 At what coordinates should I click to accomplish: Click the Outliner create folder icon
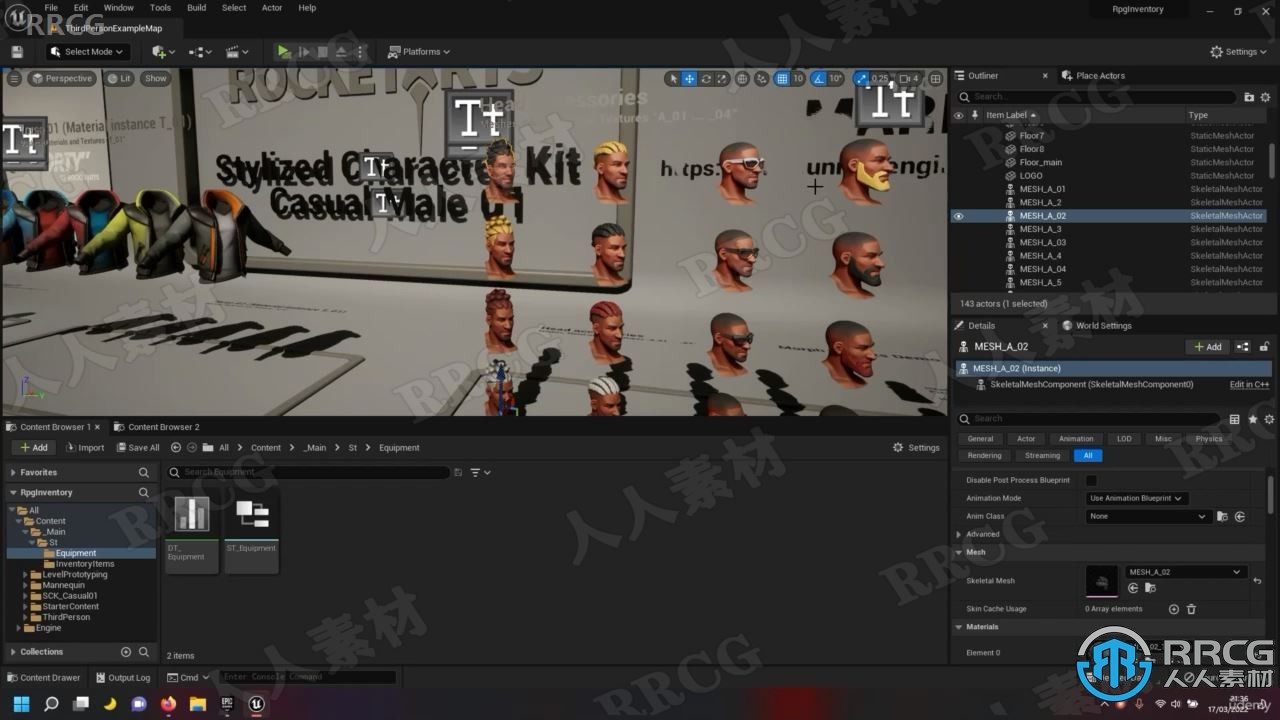click(1249, 97)
